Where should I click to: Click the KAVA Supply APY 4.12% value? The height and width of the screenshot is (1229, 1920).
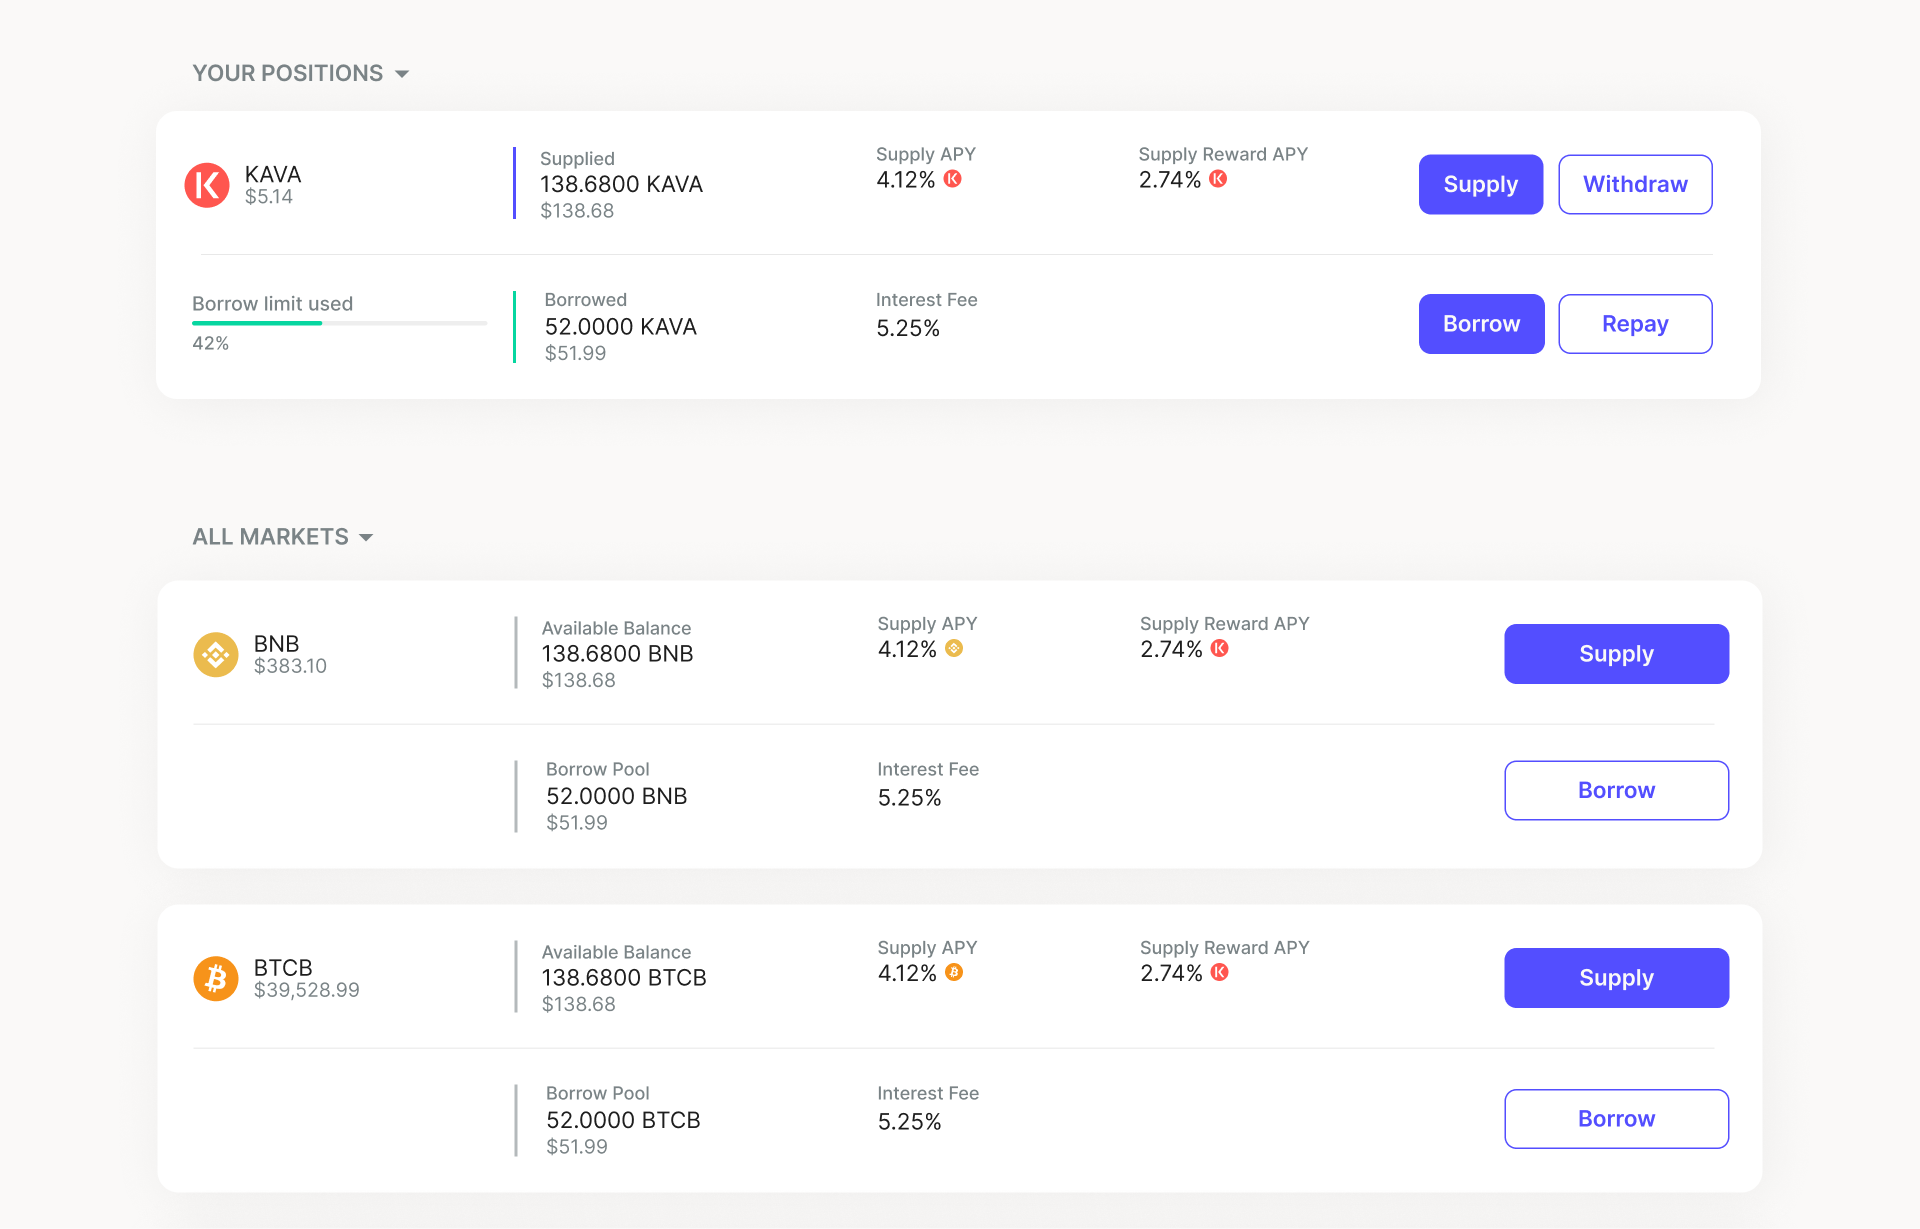coord(906,180)
